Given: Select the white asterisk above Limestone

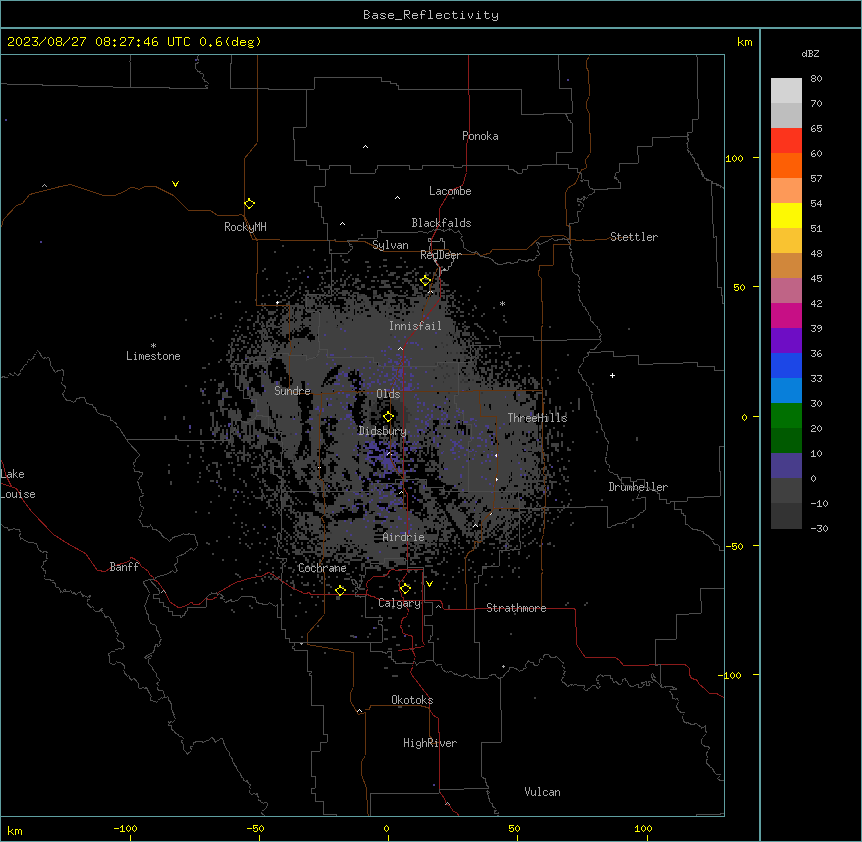Looking at the screenshot, I should pyautogui.click(x=153, y=346).
